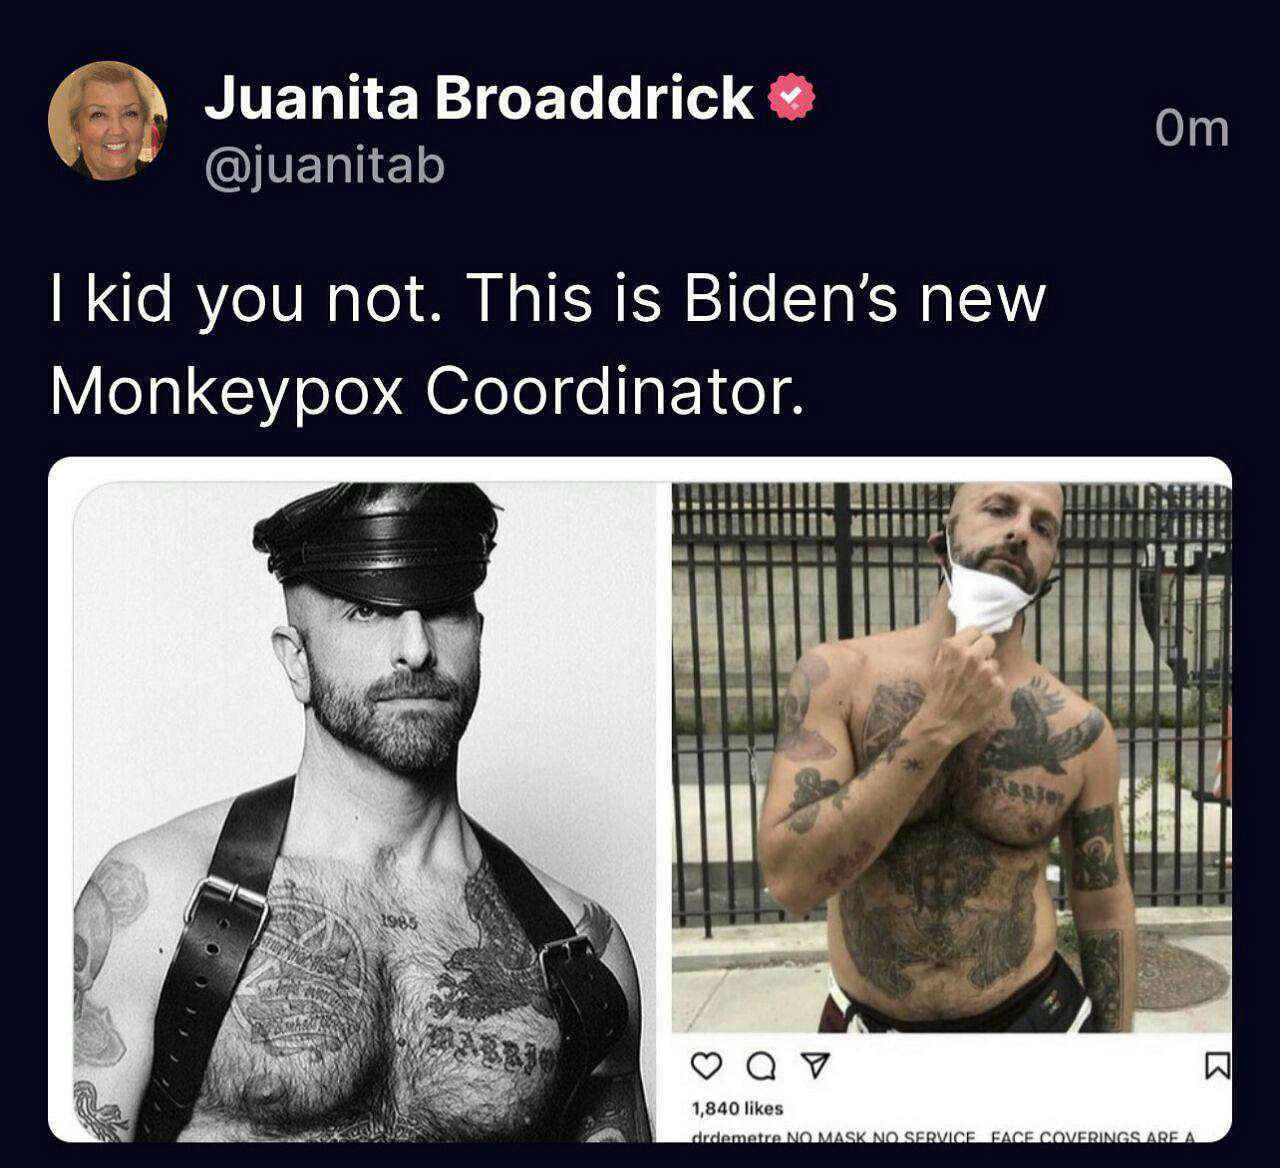The height and width of the screenshot is (1168, 1280).
Task: Click the pink verified badge
Action: (x=791, y=97)
